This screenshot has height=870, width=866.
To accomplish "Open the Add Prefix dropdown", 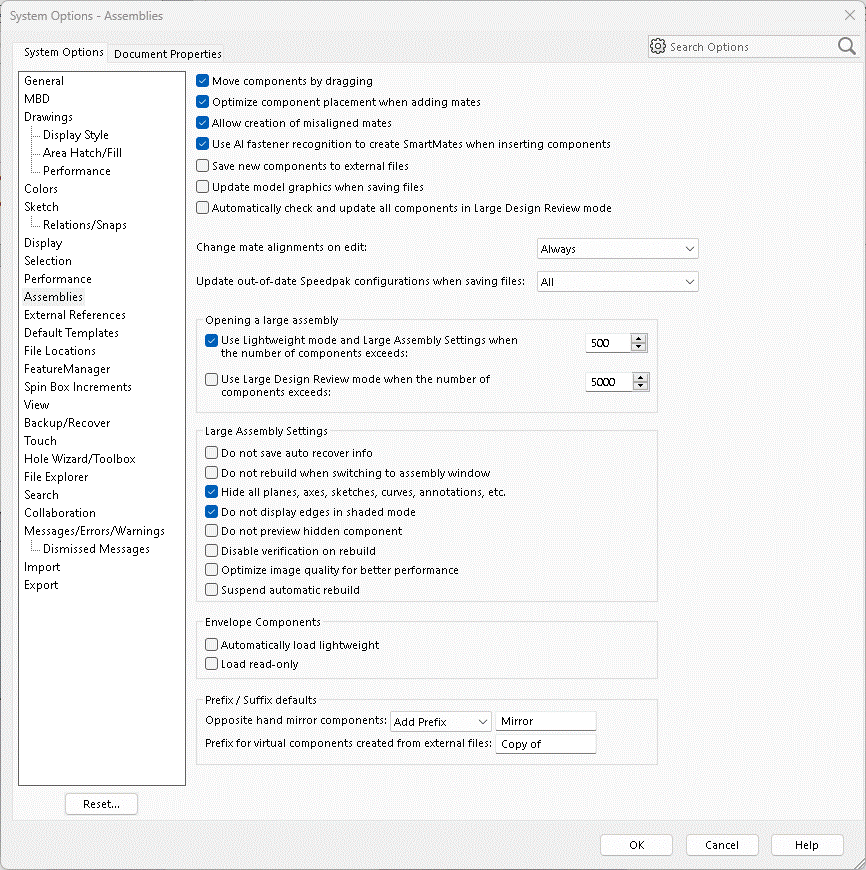I will 440,721.
